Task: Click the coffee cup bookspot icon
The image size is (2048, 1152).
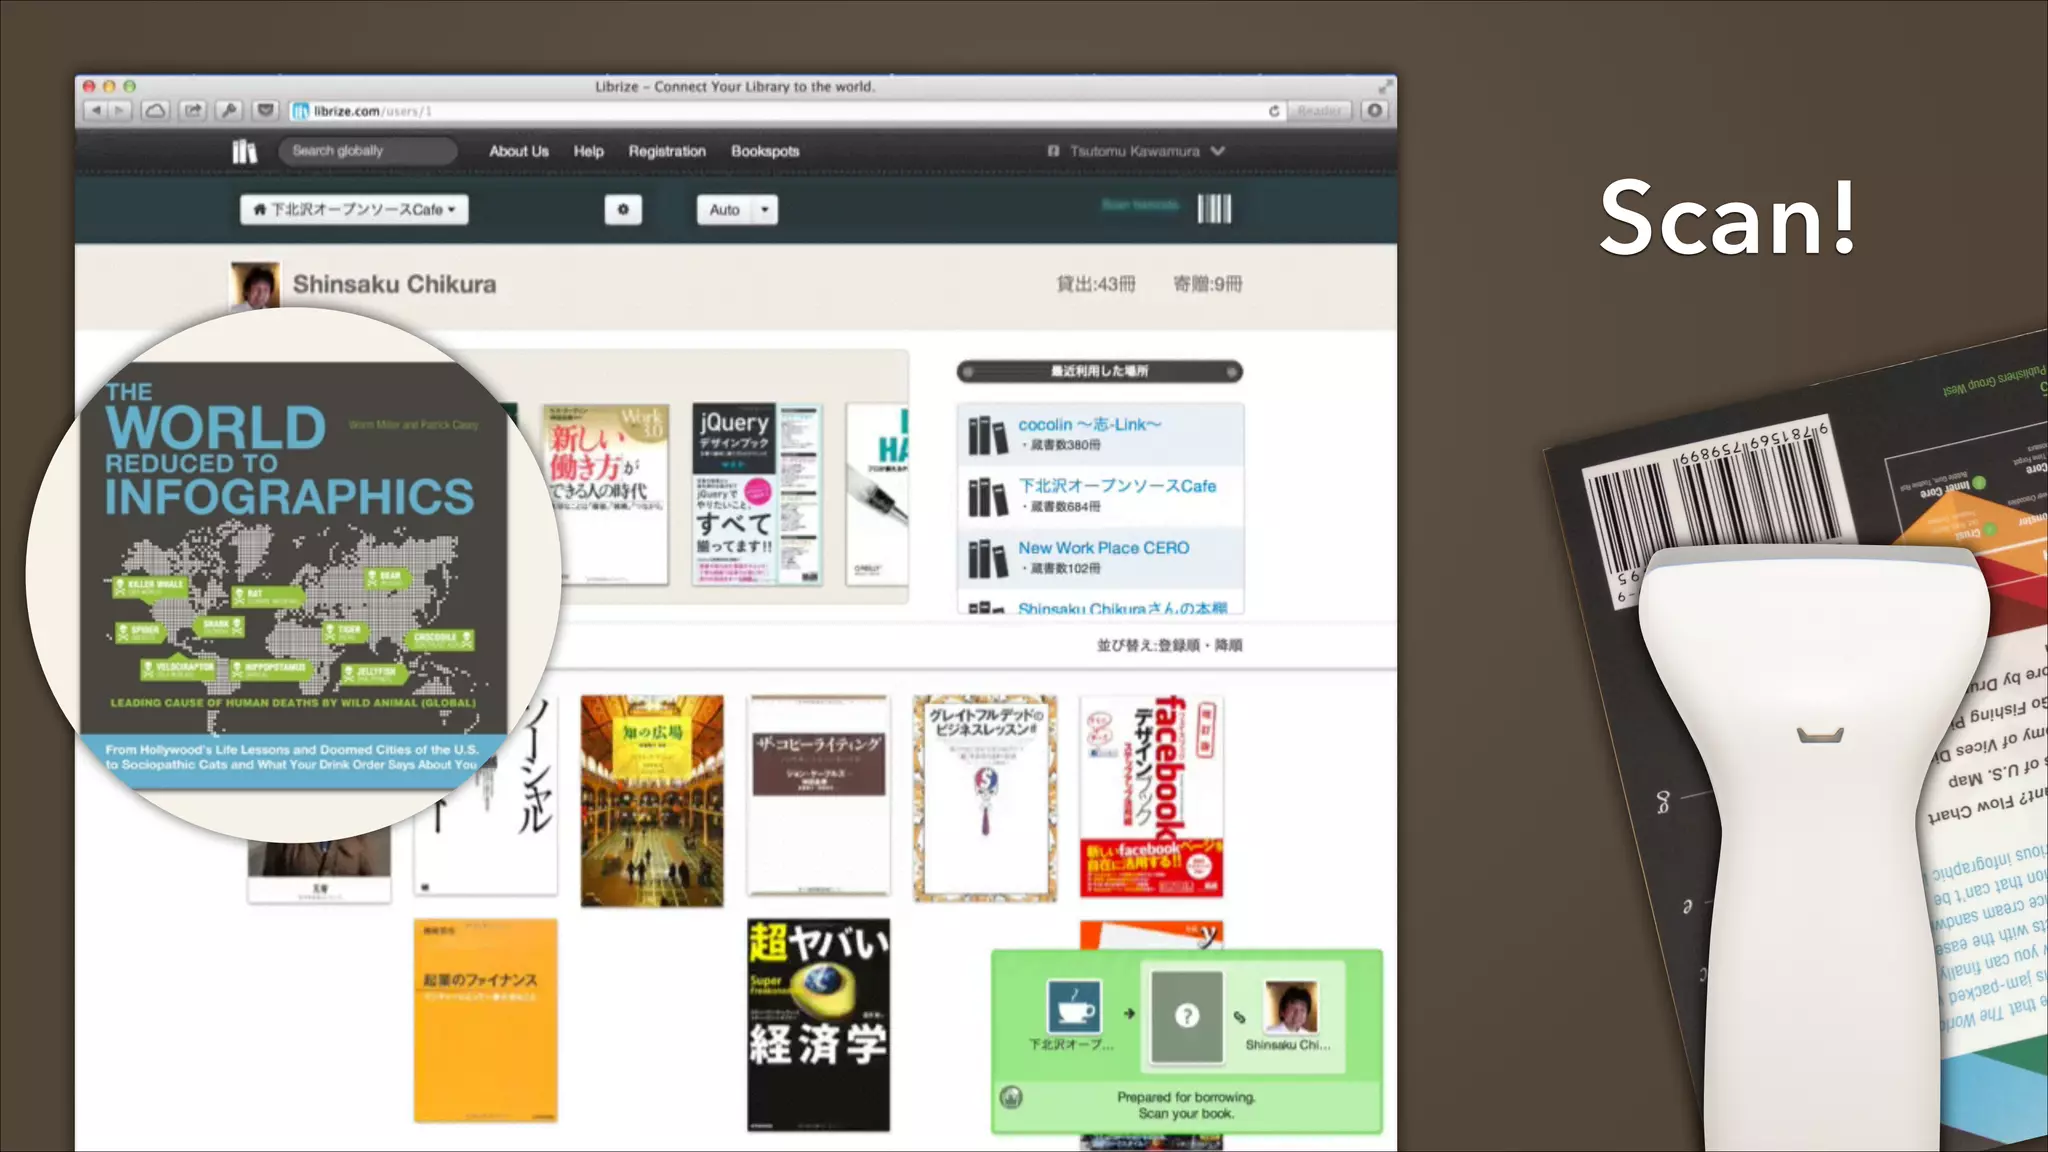Action: point(1074,1007)
